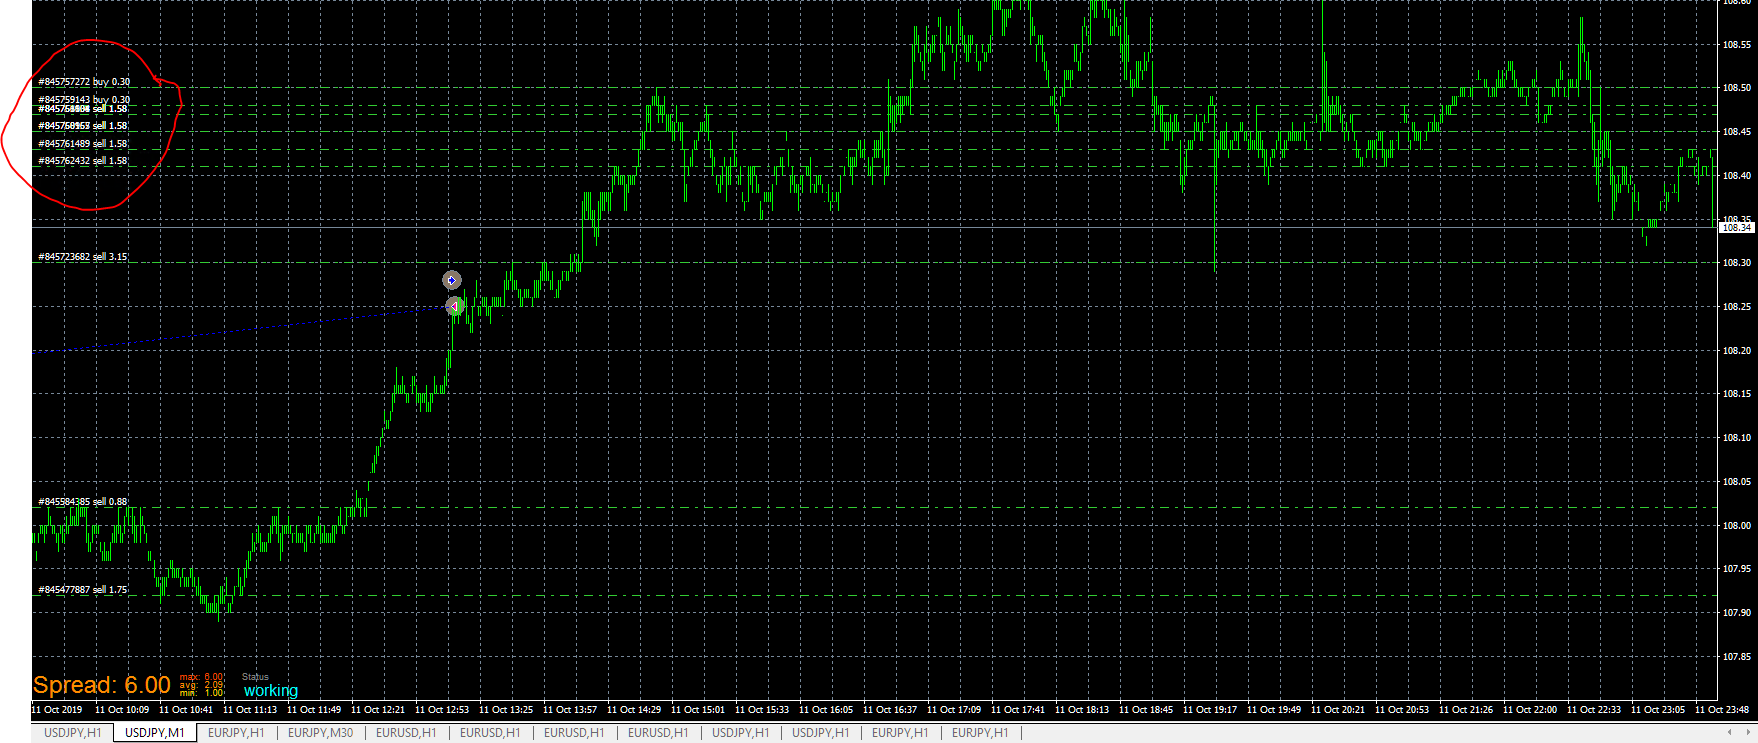Select order #845762432 sell 1.58 label
This screenshot has width=1758, height=743.
(83, 161)
